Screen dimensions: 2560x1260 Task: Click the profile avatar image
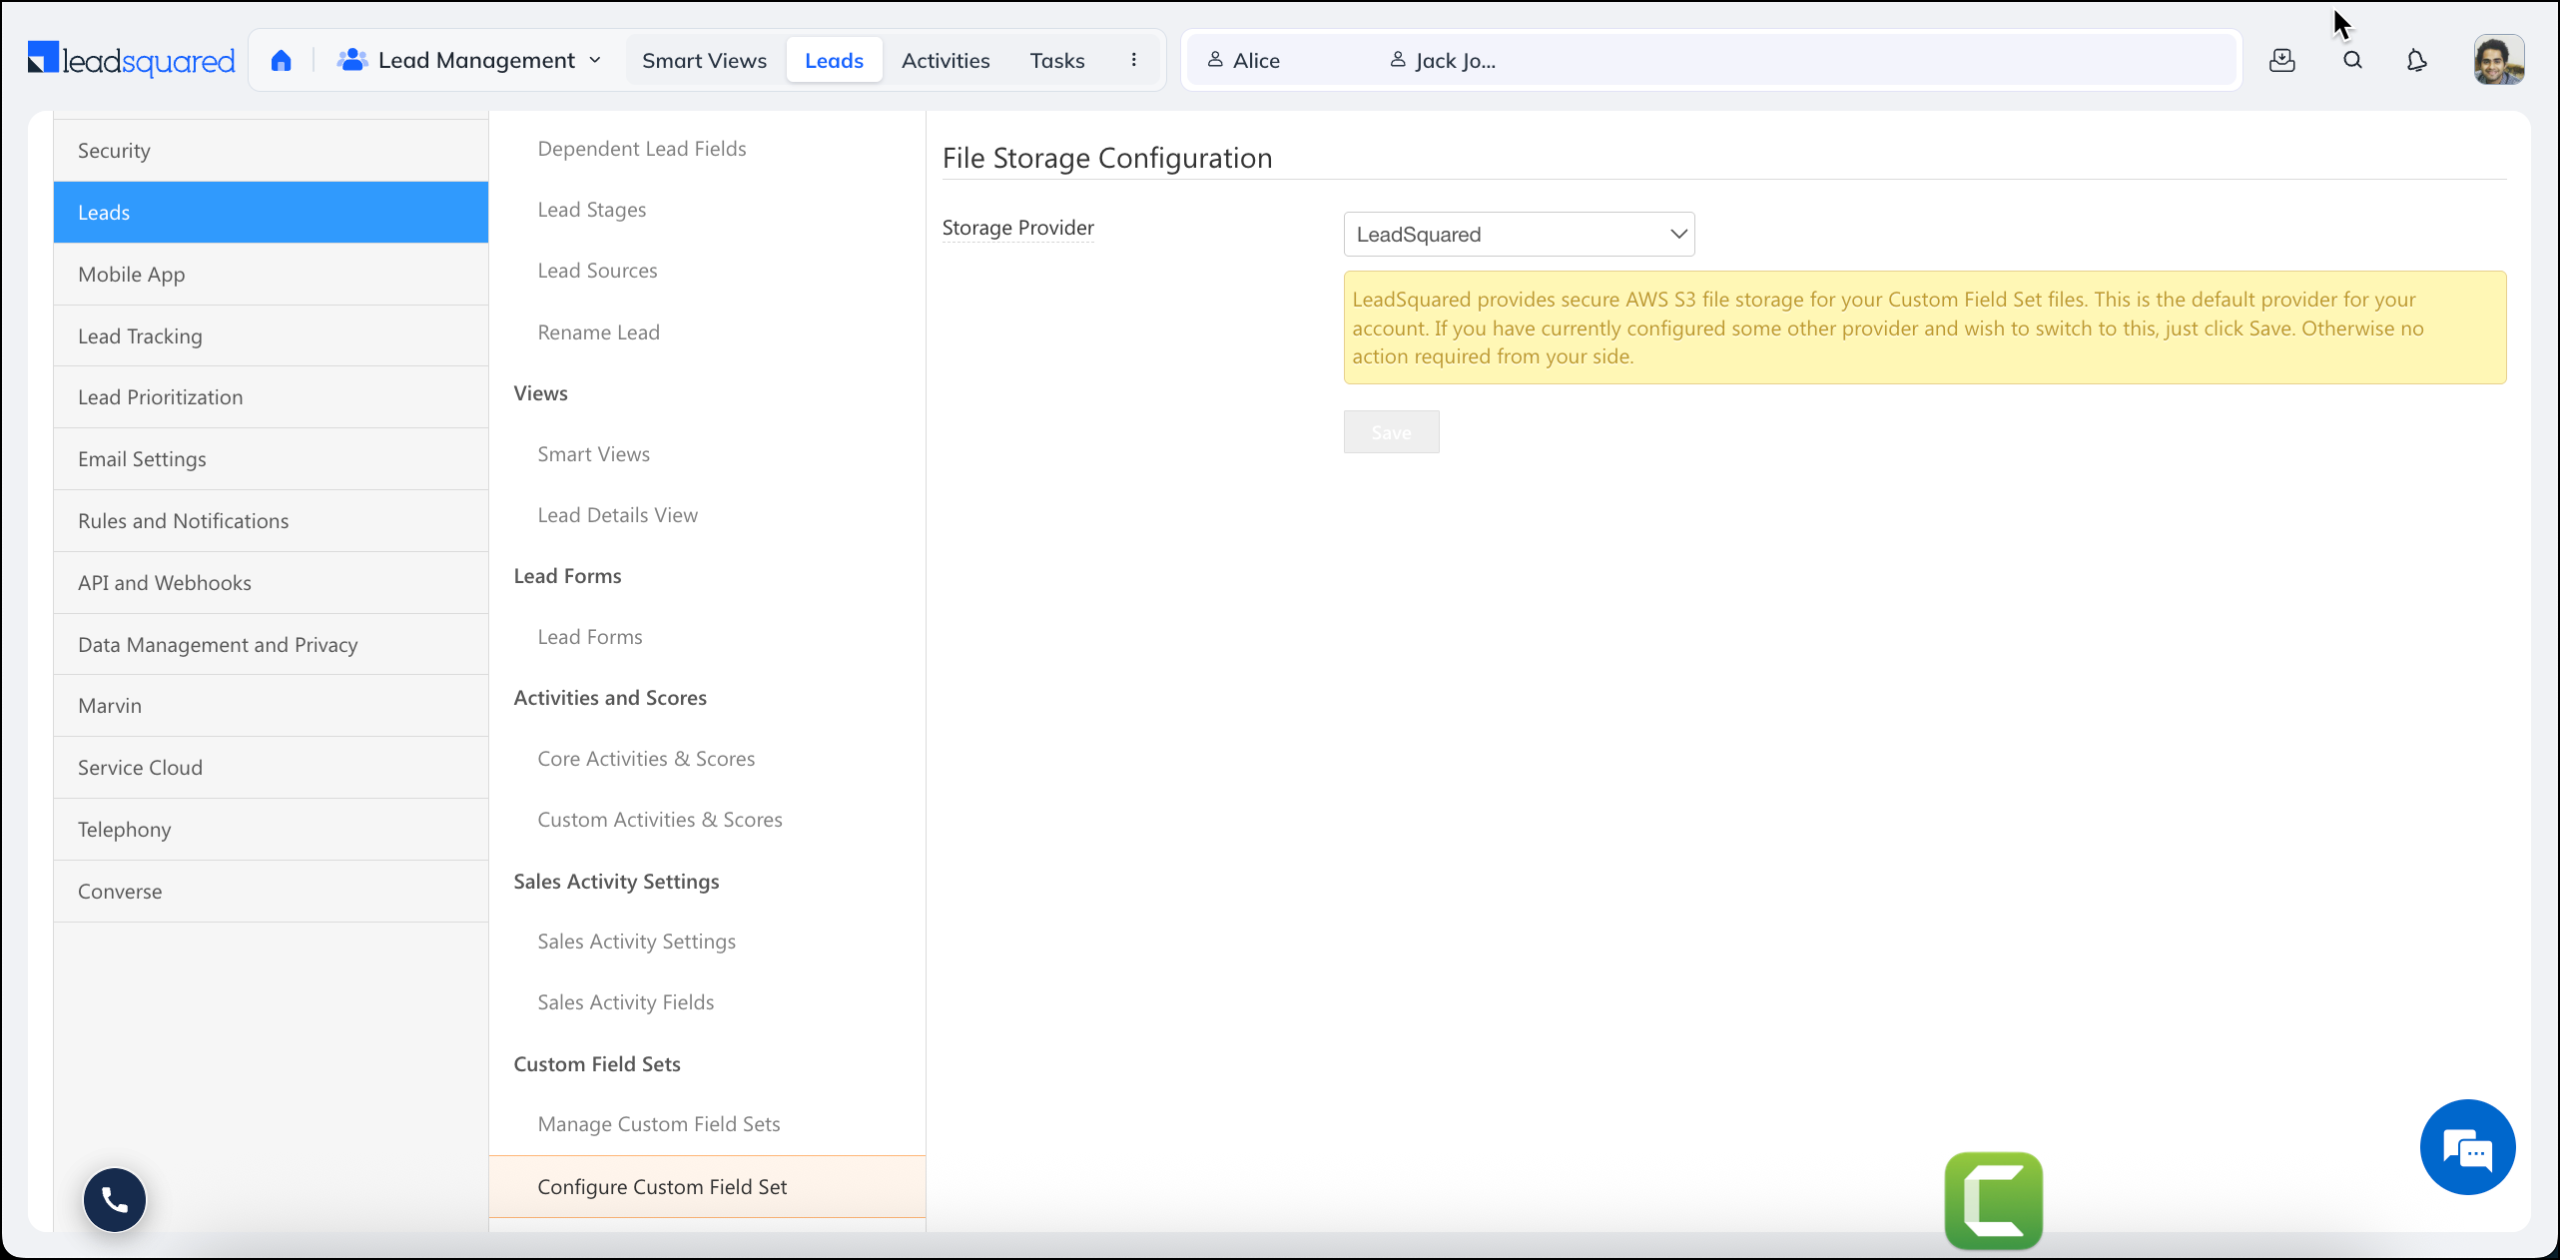(x=2497, y=59)
